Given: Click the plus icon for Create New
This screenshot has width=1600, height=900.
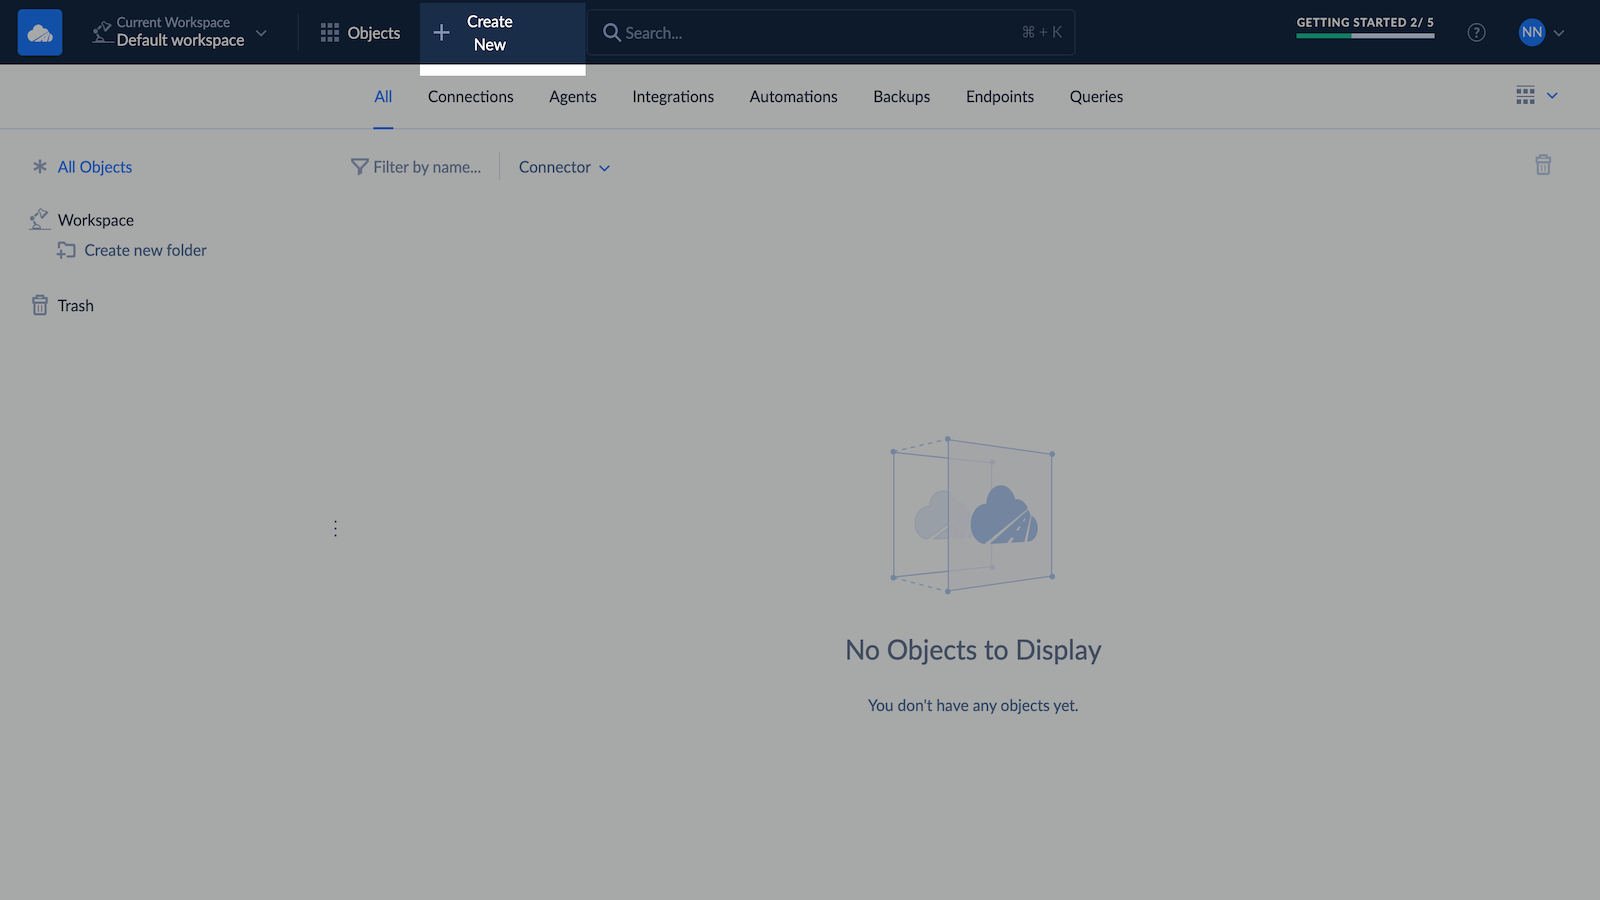Looking at the screenshot, I should tap(441, 33).
